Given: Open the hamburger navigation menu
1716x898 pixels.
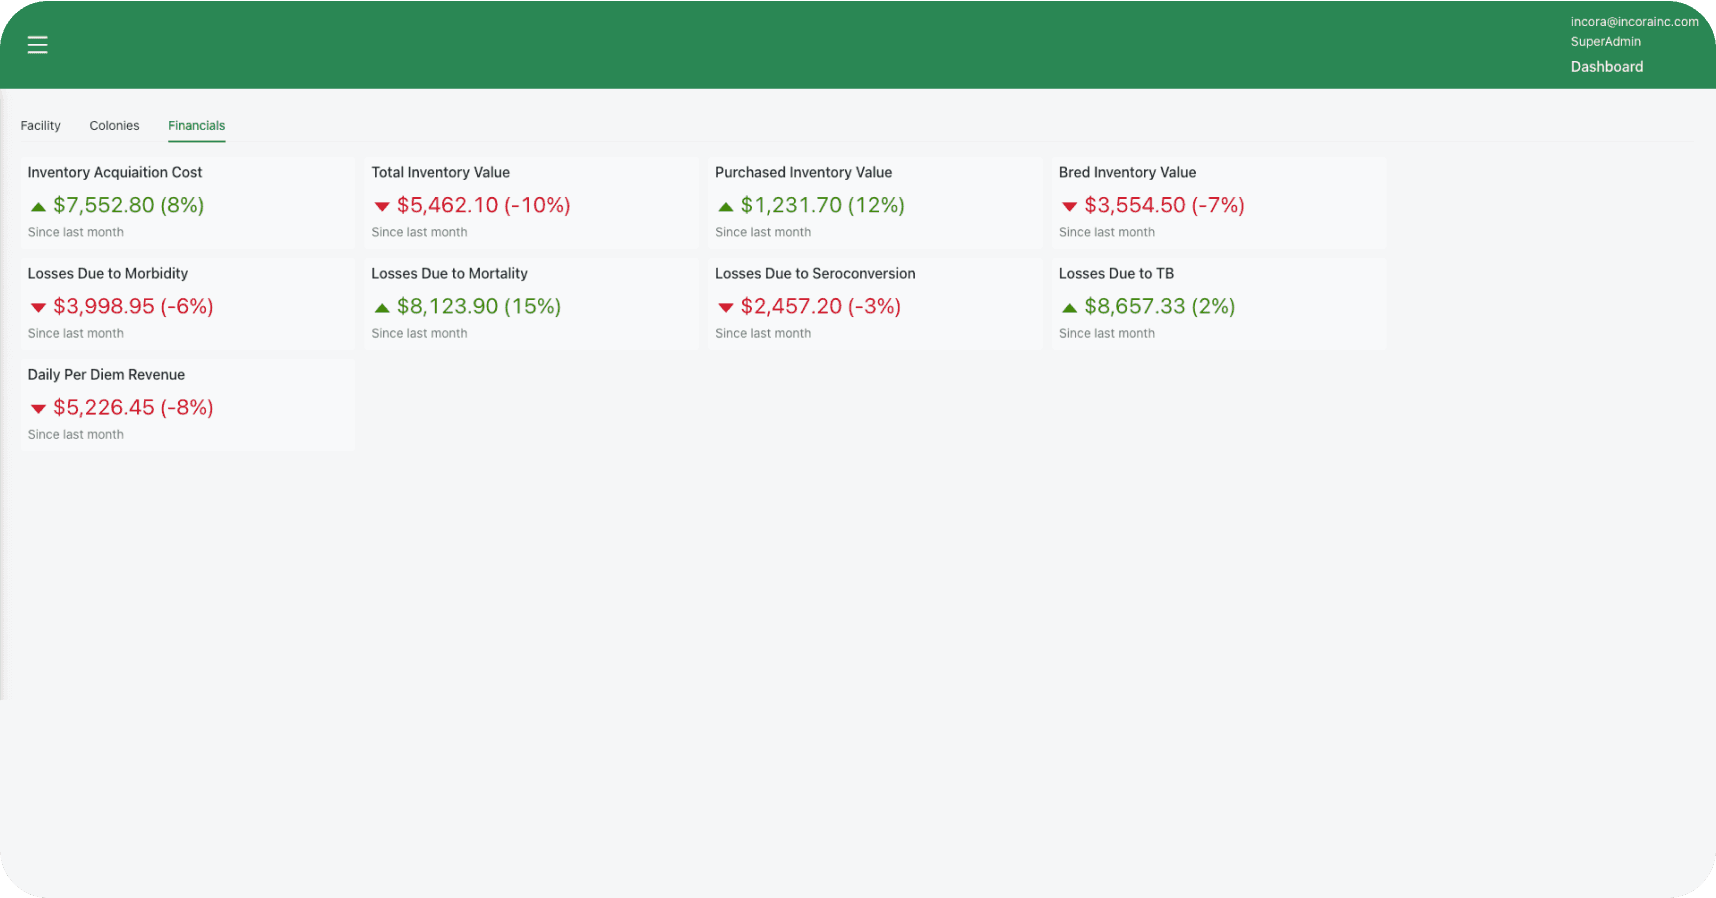Looking at the screenshot, I should point(38,45).
